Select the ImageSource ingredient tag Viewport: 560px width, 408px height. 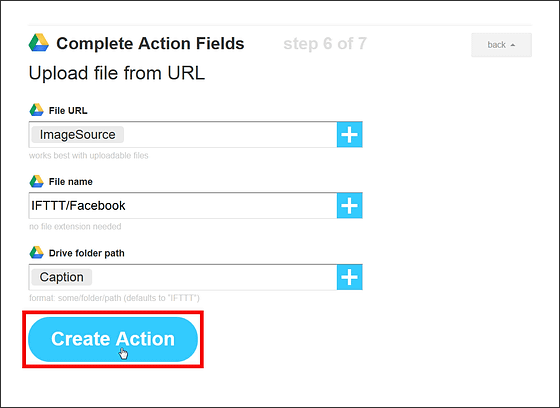(78, 135)
